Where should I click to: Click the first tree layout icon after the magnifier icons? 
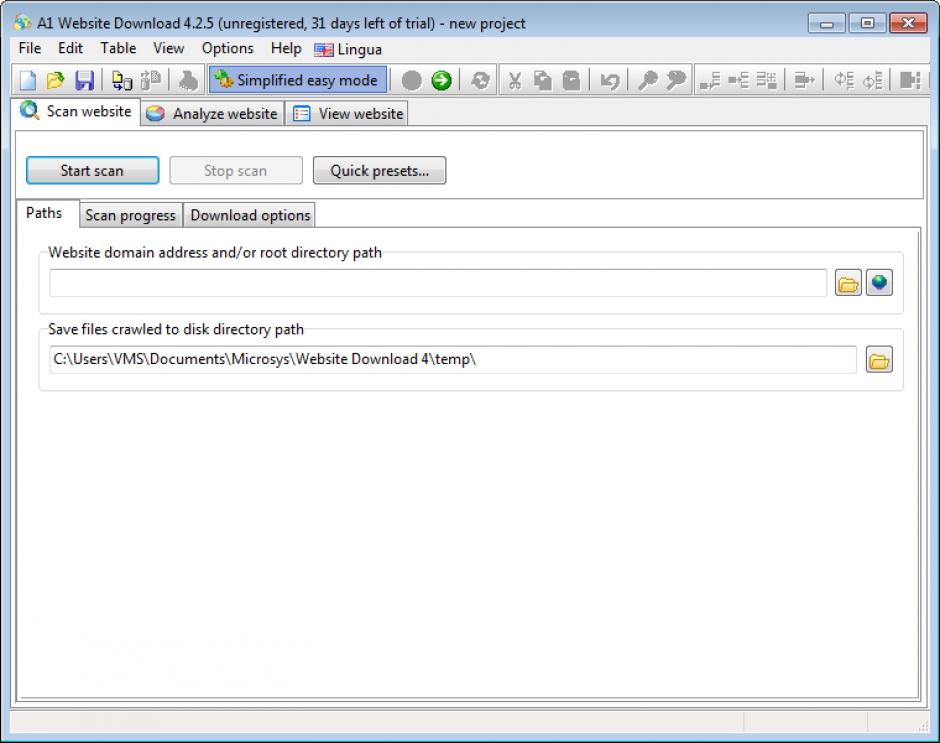pos(710,80)
